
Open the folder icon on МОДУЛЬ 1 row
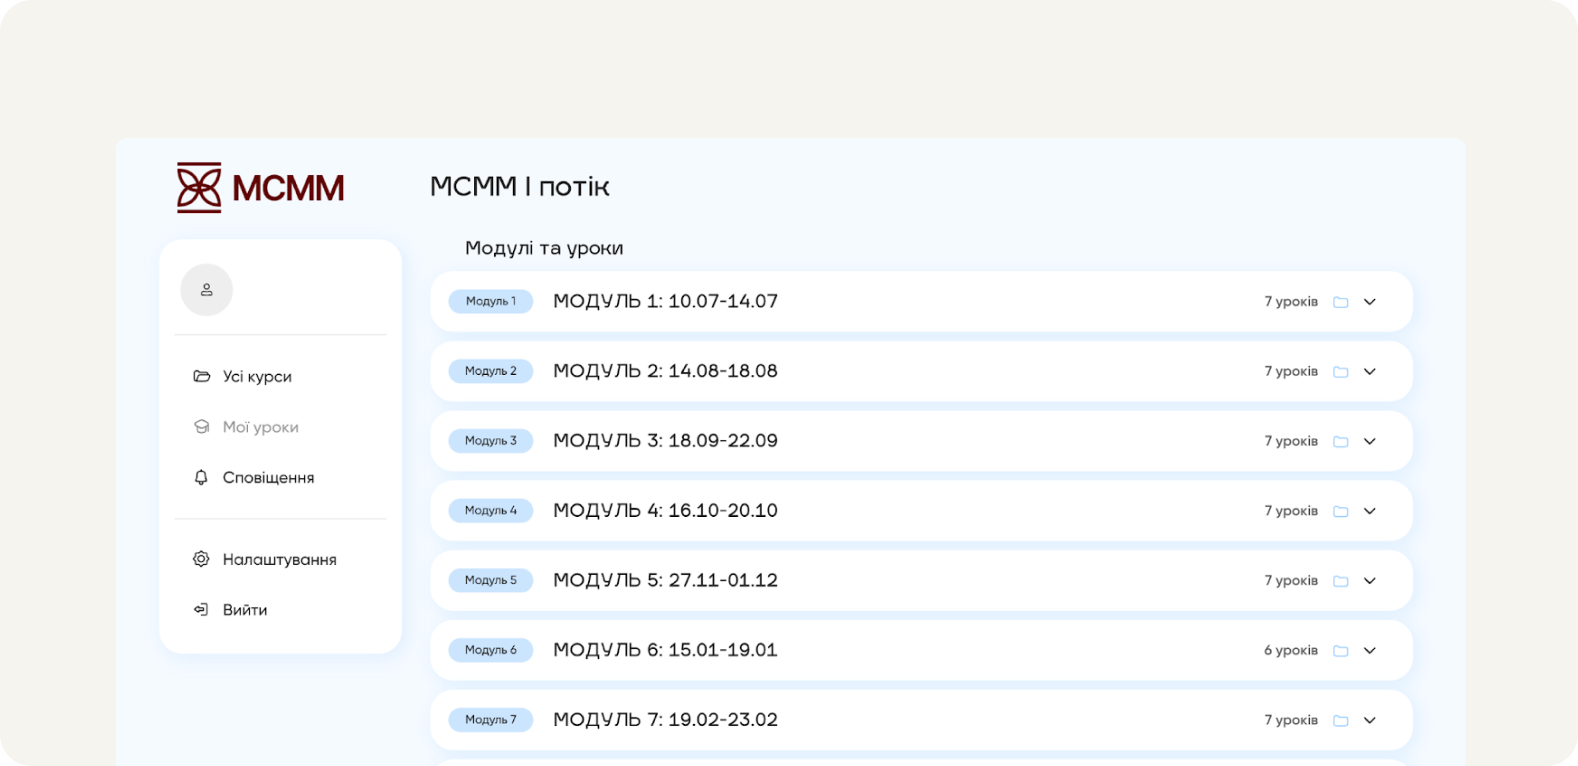click(1341, 301)
